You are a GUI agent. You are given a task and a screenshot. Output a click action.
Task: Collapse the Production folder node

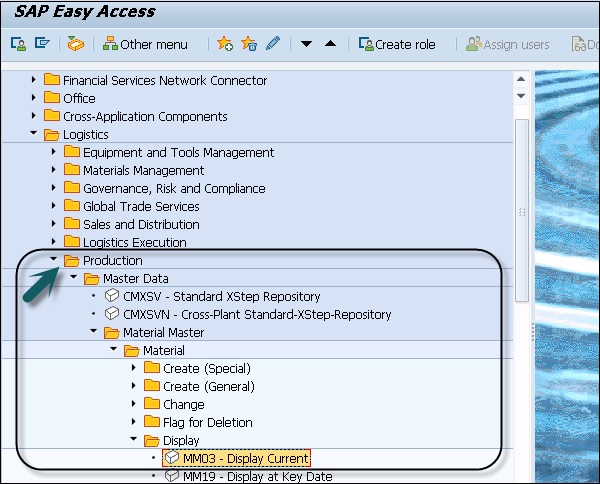55,260
